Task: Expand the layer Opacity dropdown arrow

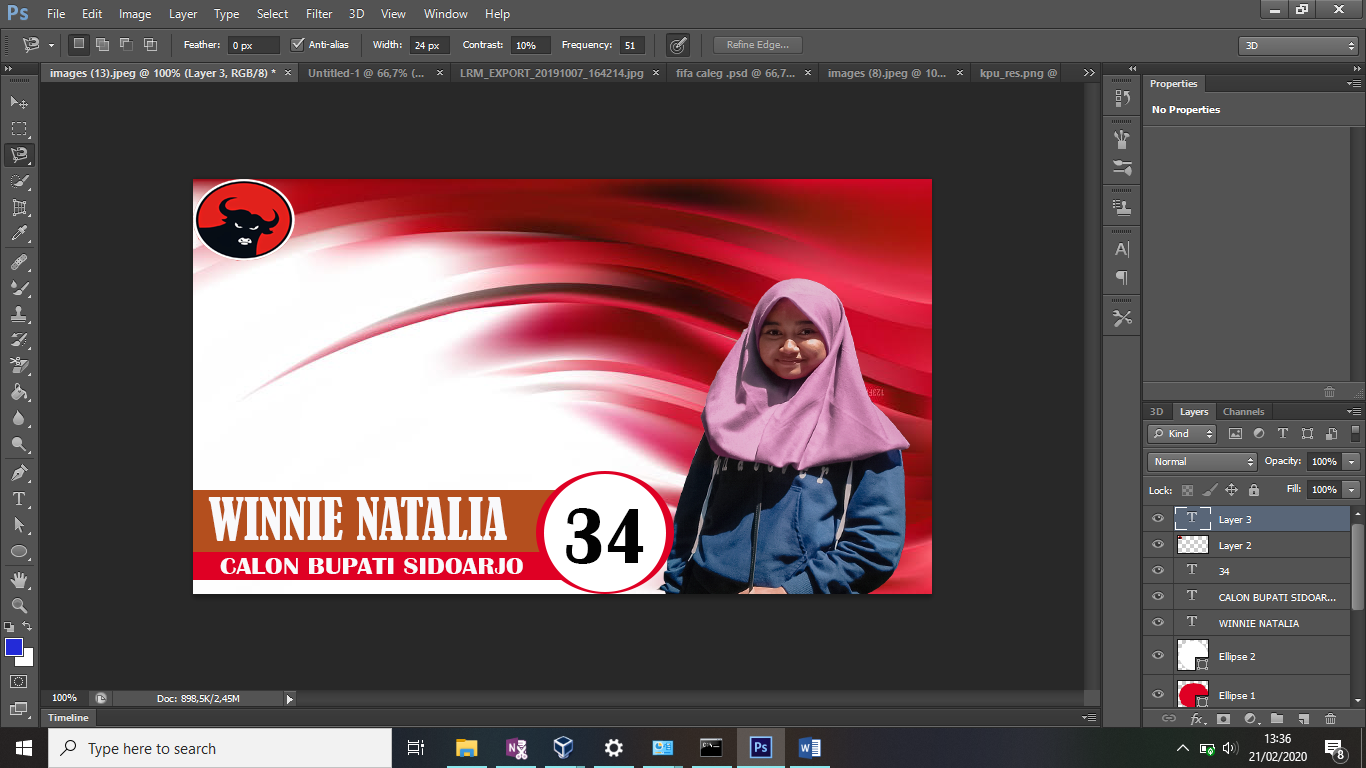Action: click(1352, 462)
